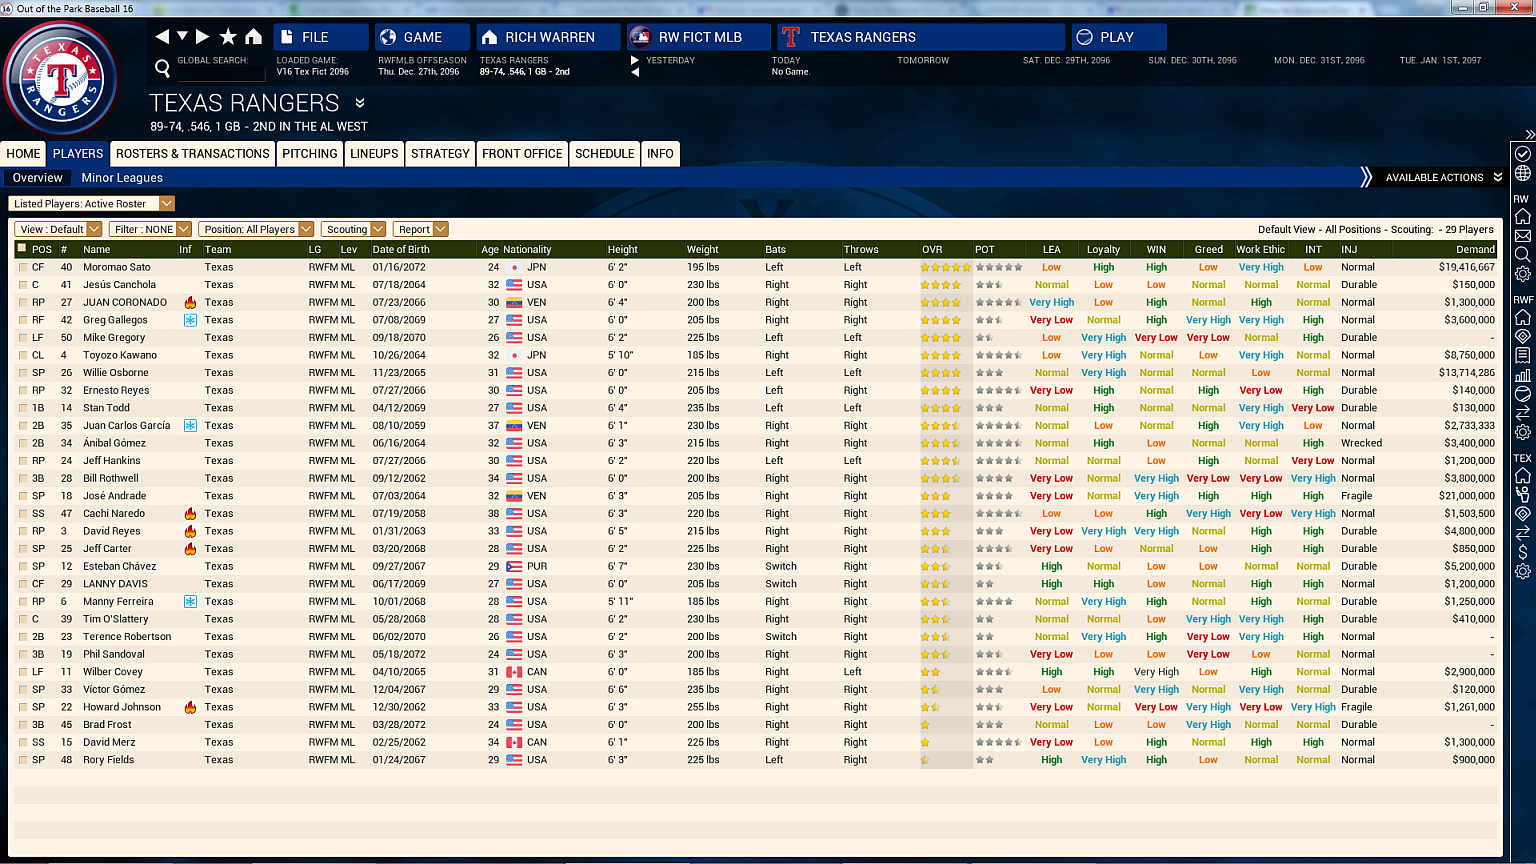Click the bar chart statistics icon in sidebar

click(1522, 375)
